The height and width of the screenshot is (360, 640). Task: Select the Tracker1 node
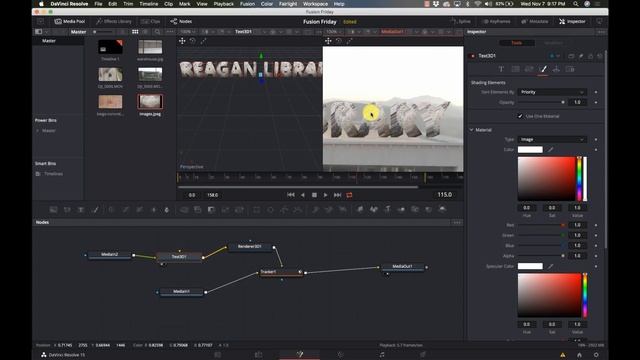point(281,272)
